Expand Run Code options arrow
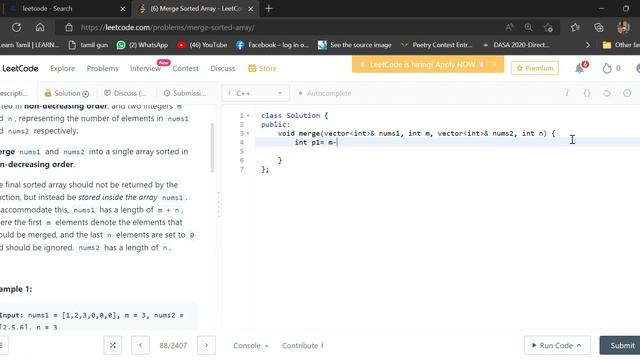 [579, 345]
